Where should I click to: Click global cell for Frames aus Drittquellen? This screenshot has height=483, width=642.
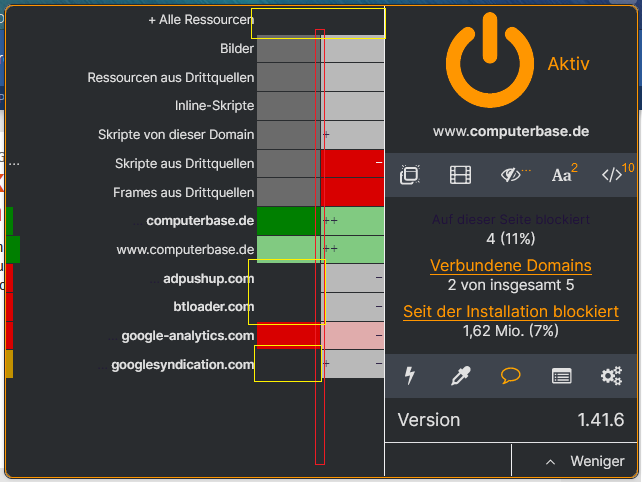coord(289,192)
